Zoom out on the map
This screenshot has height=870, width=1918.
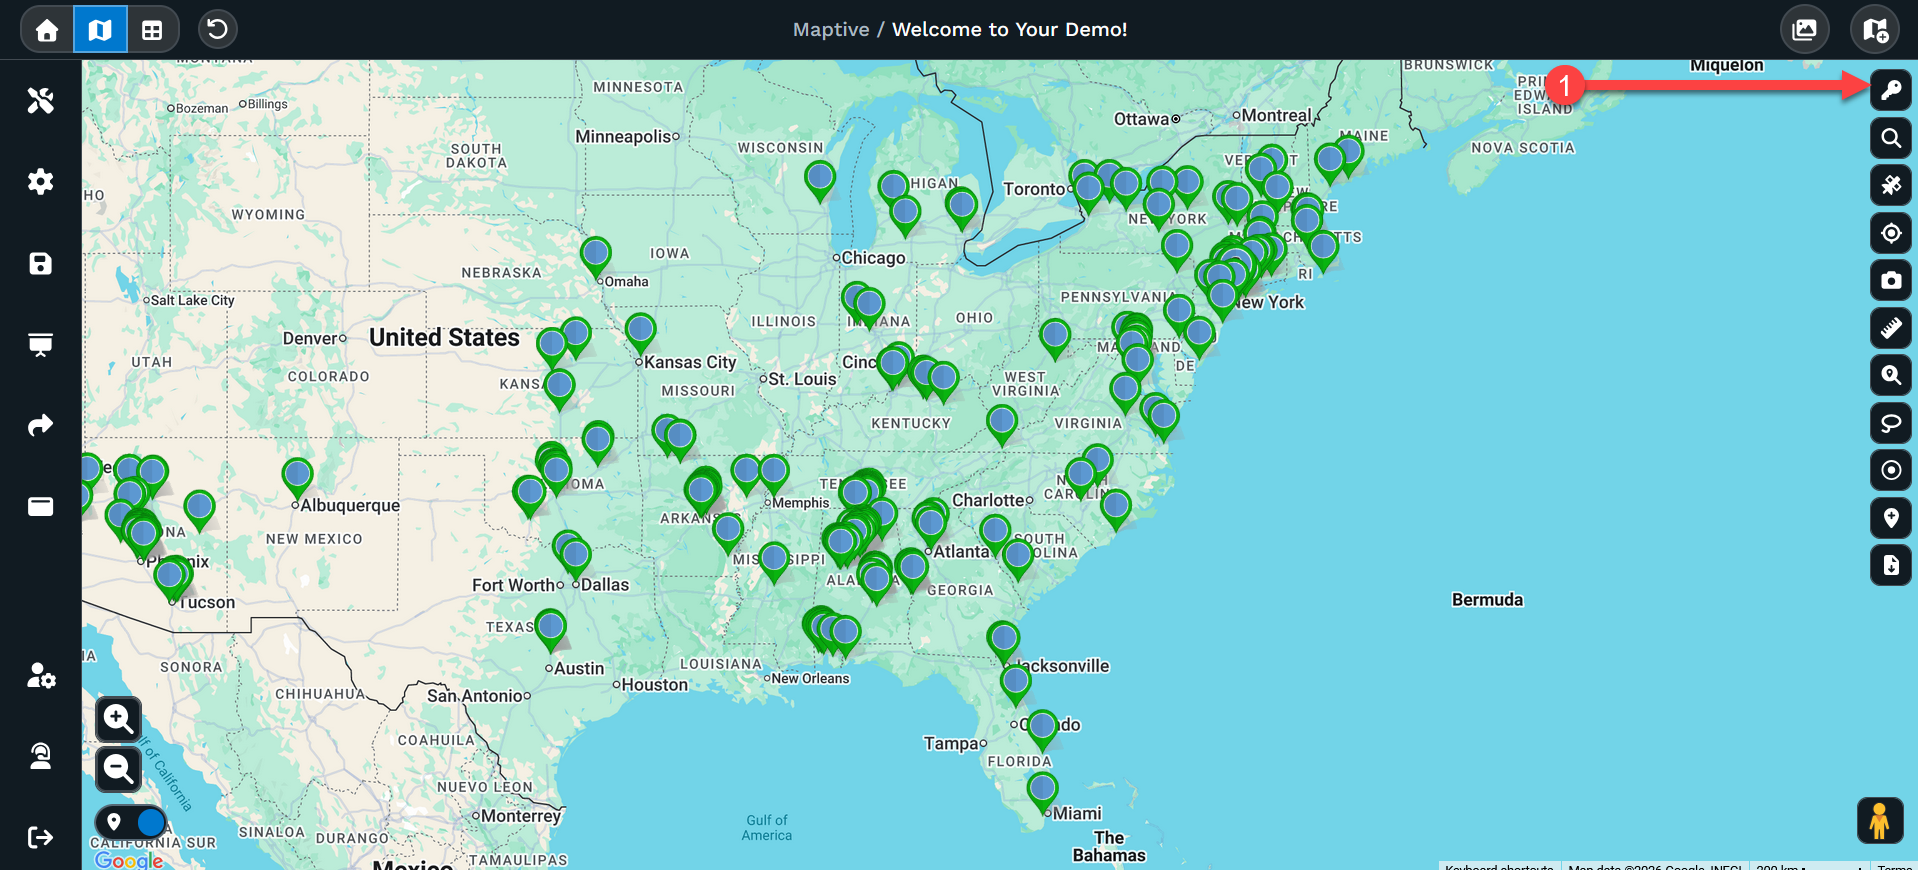(x=118, y=768)
